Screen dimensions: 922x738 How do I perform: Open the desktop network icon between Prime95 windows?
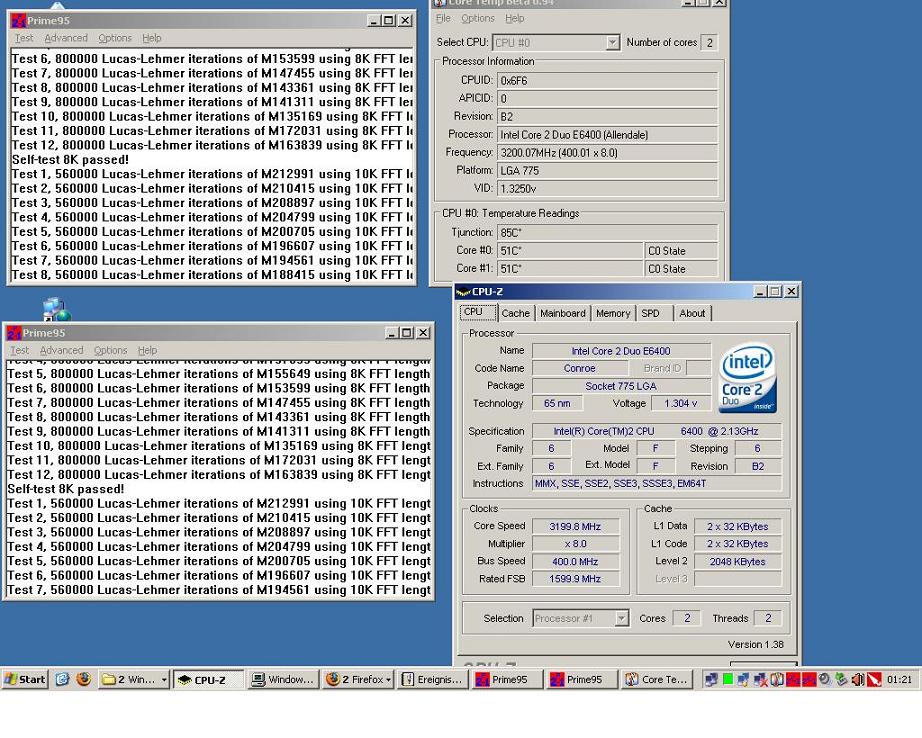(56, 308)
